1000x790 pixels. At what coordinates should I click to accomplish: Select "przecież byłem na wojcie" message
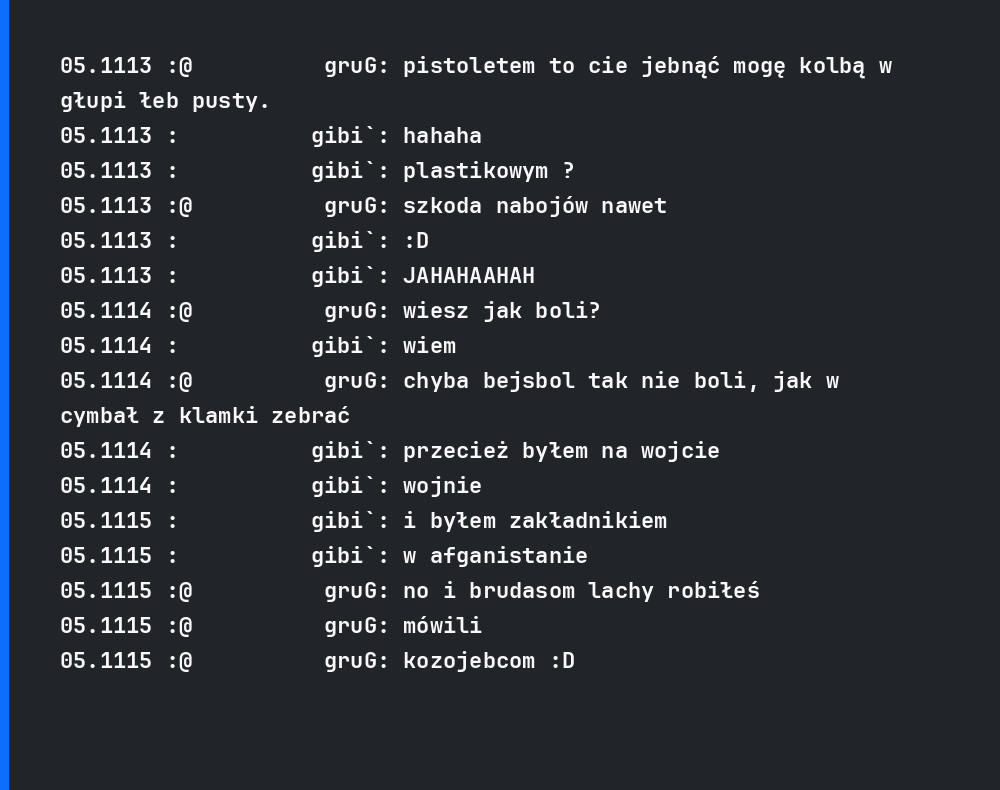point(561,451)
